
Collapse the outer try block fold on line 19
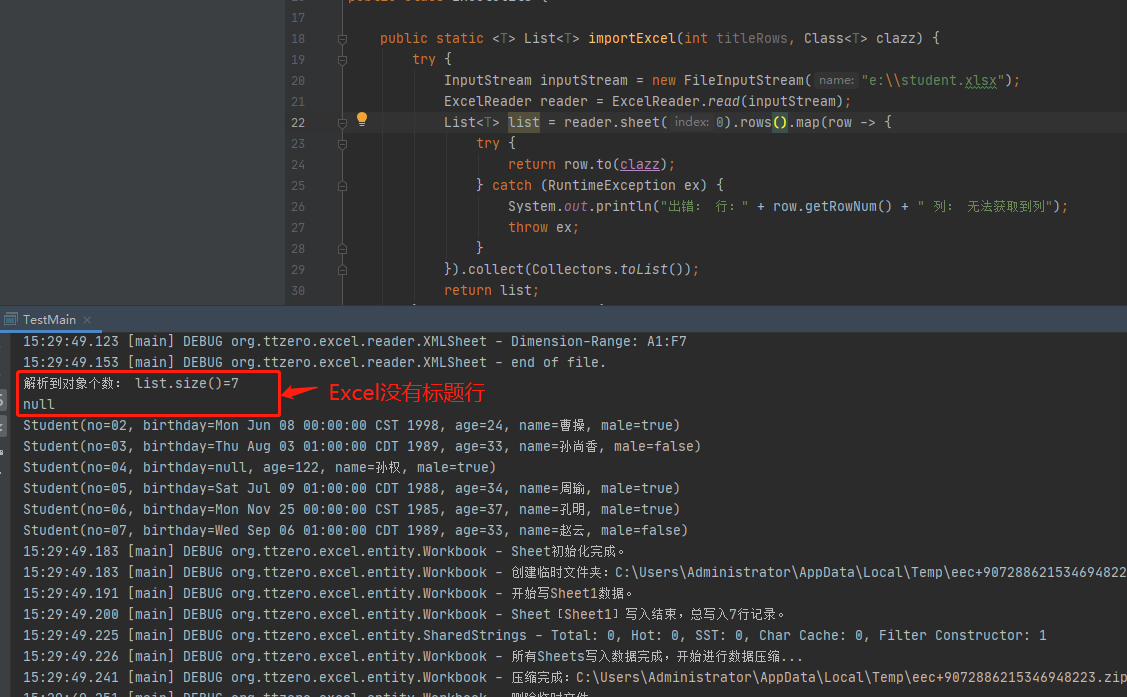(x=342, y=60)
